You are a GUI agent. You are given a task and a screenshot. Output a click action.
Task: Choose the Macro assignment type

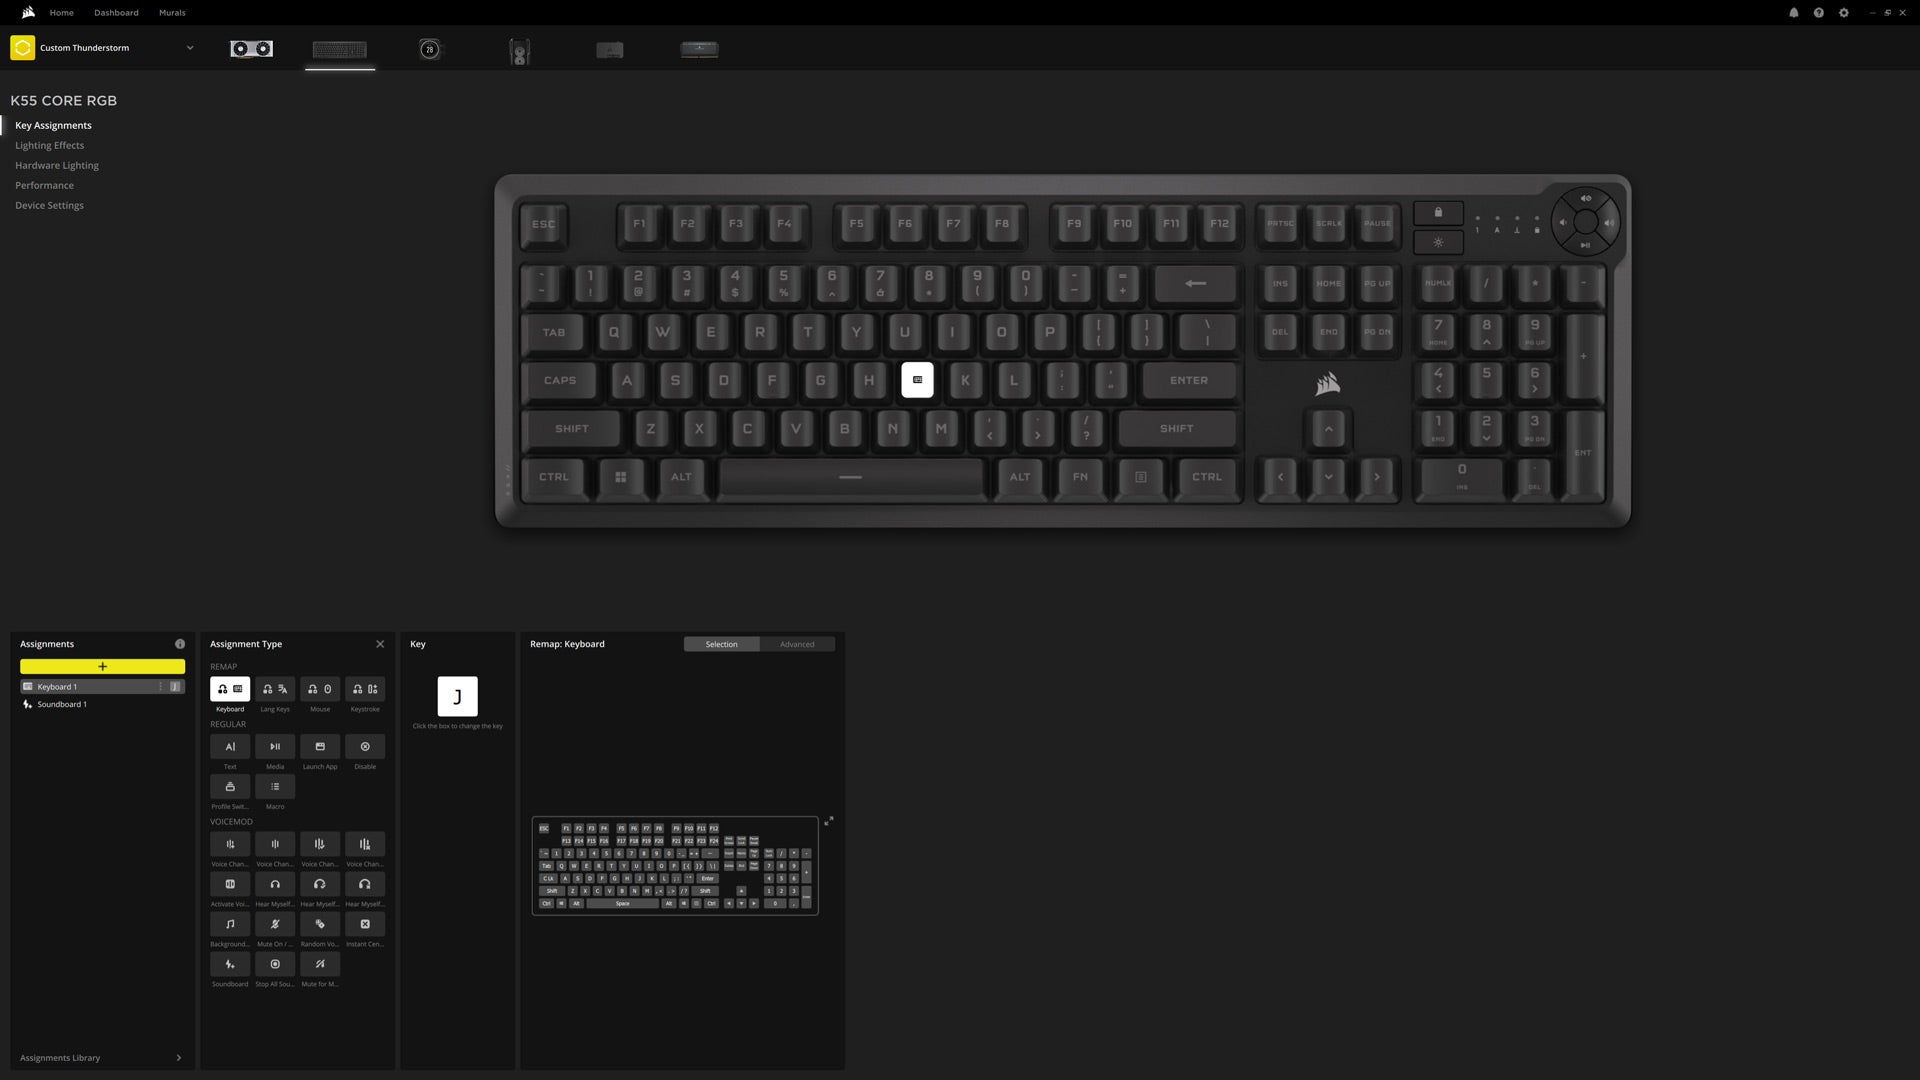[x=275, y=787]
